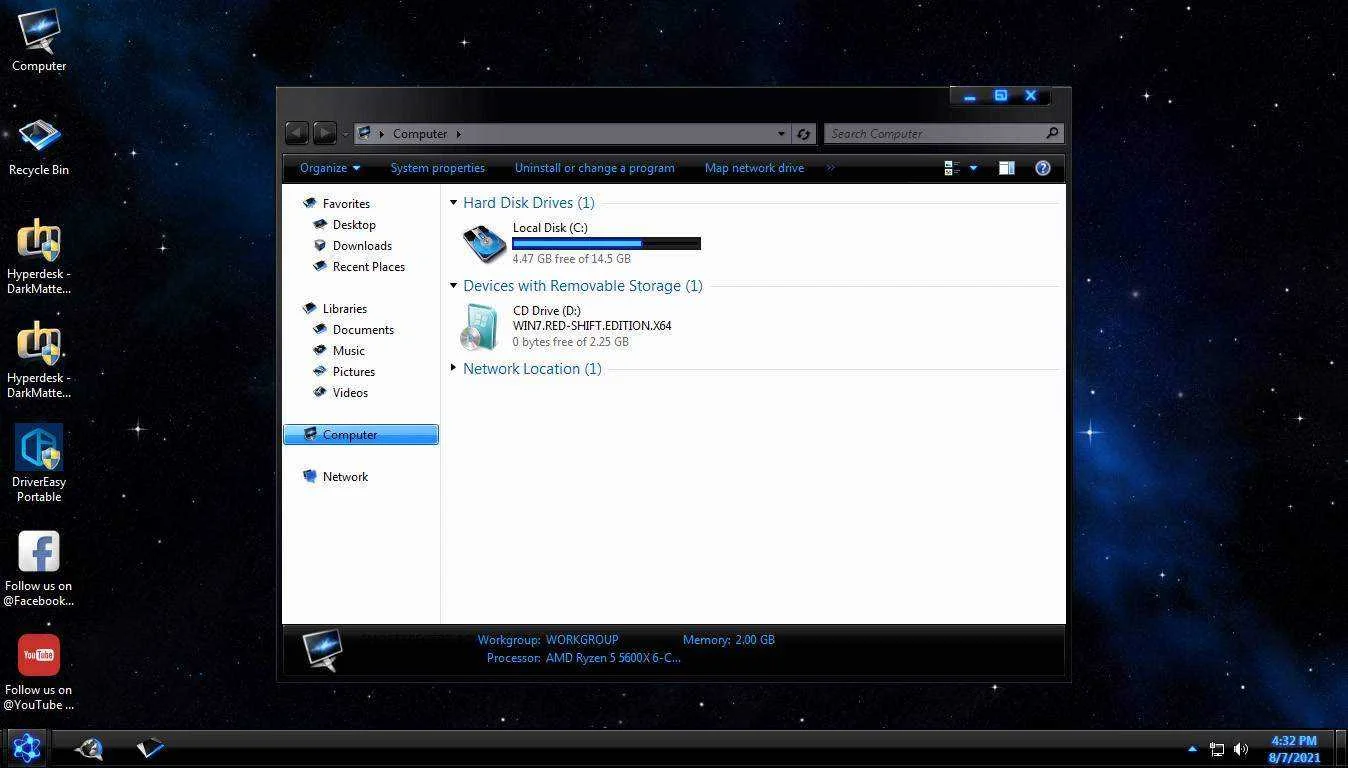1348x768 pixels.
Task: Click the Processor AMD Ryzen 5 detail
Action: click(584, 658)
